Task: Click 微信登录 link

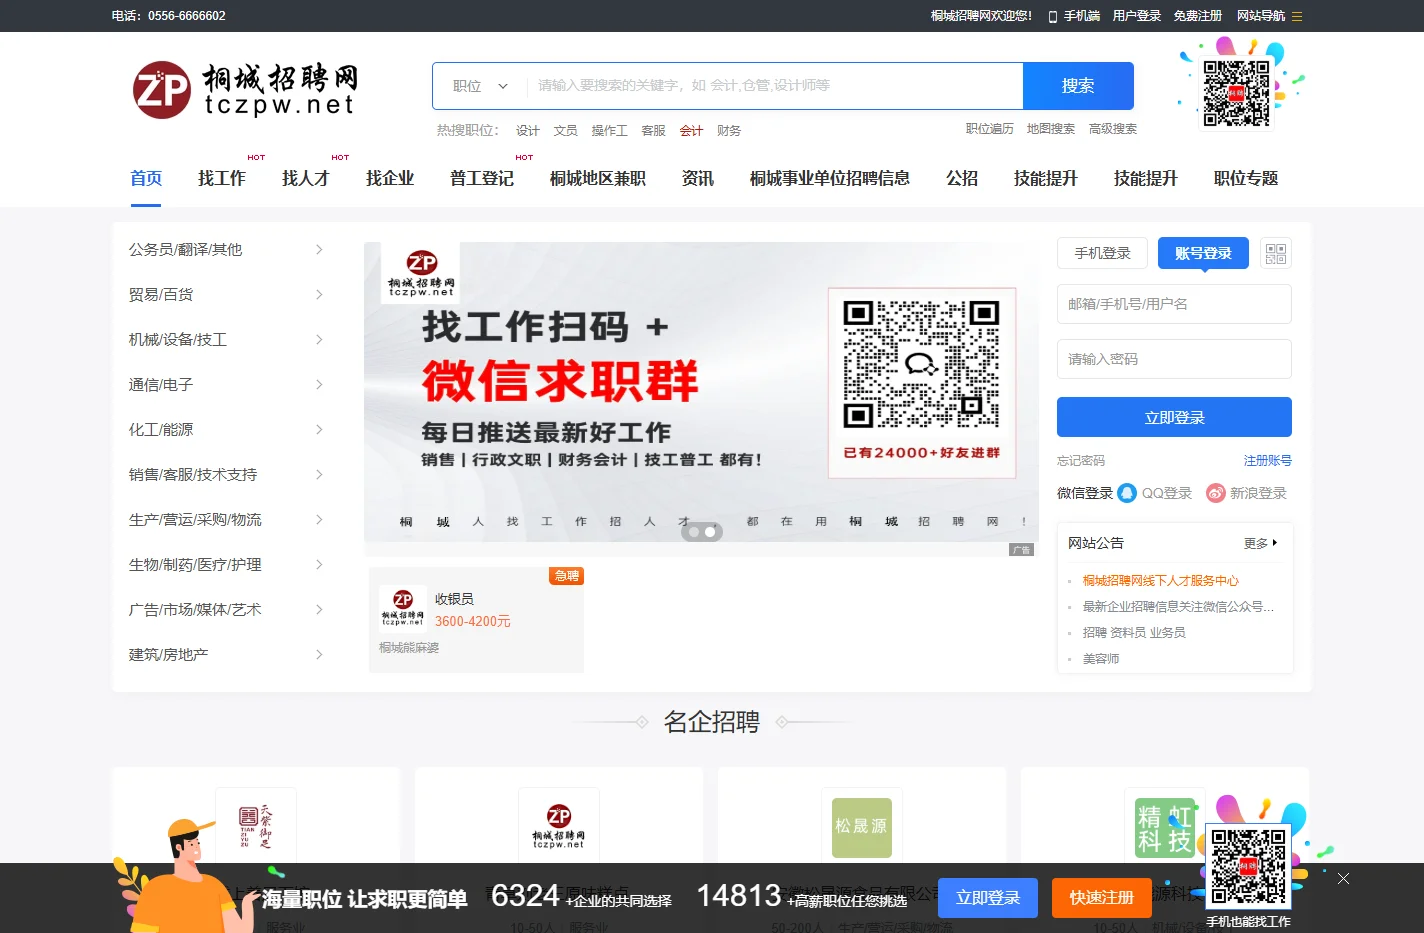Action: pos(1085,493)
